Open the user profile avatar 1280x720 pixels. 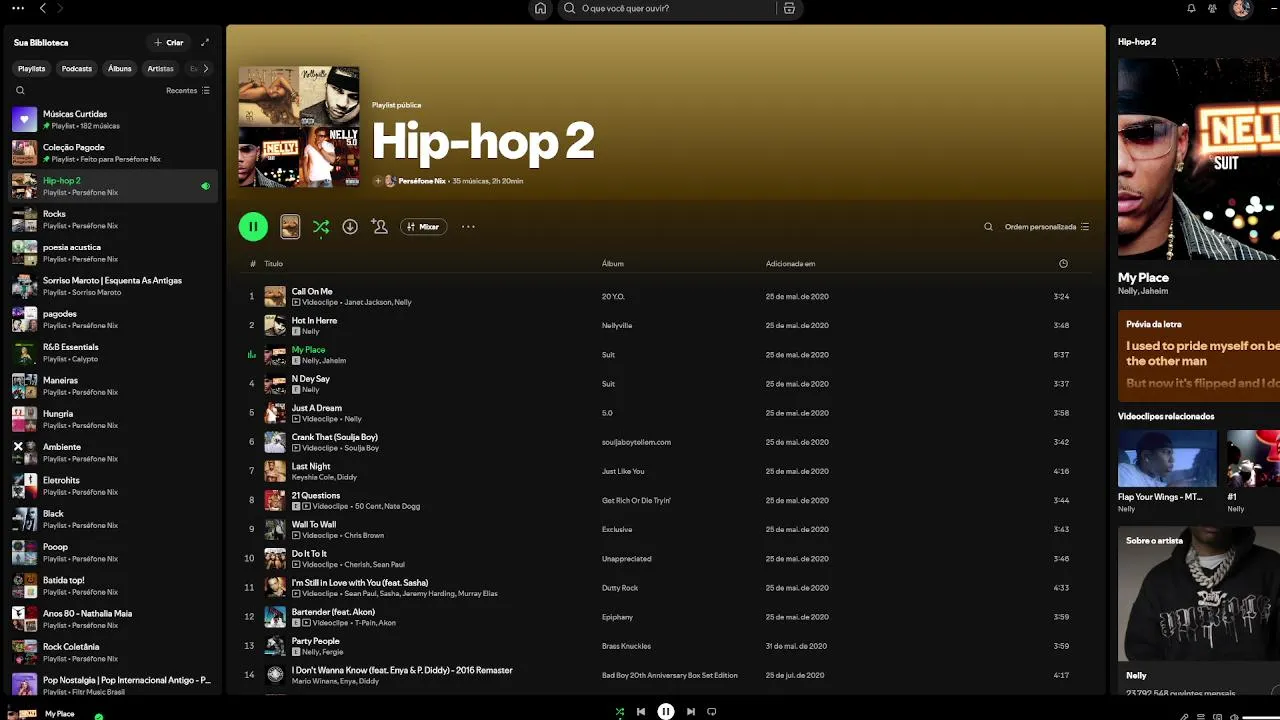pos(1241,8)
